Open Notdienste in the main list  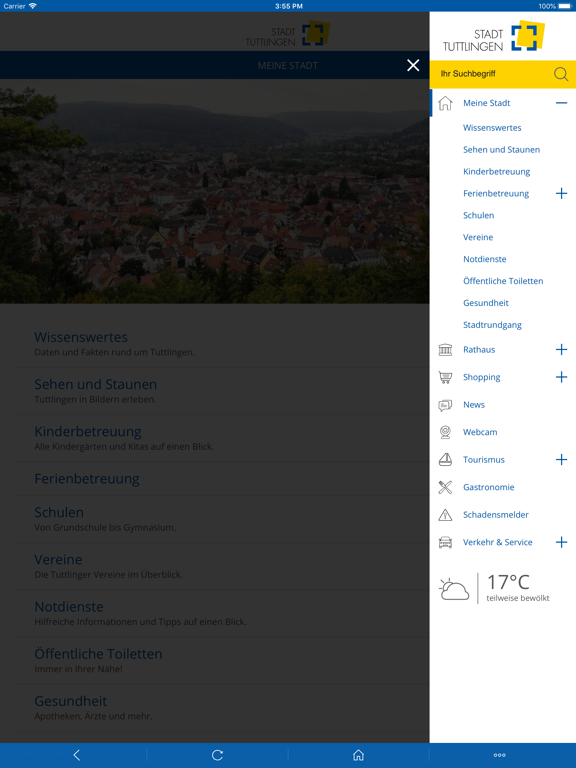(69, 607)
